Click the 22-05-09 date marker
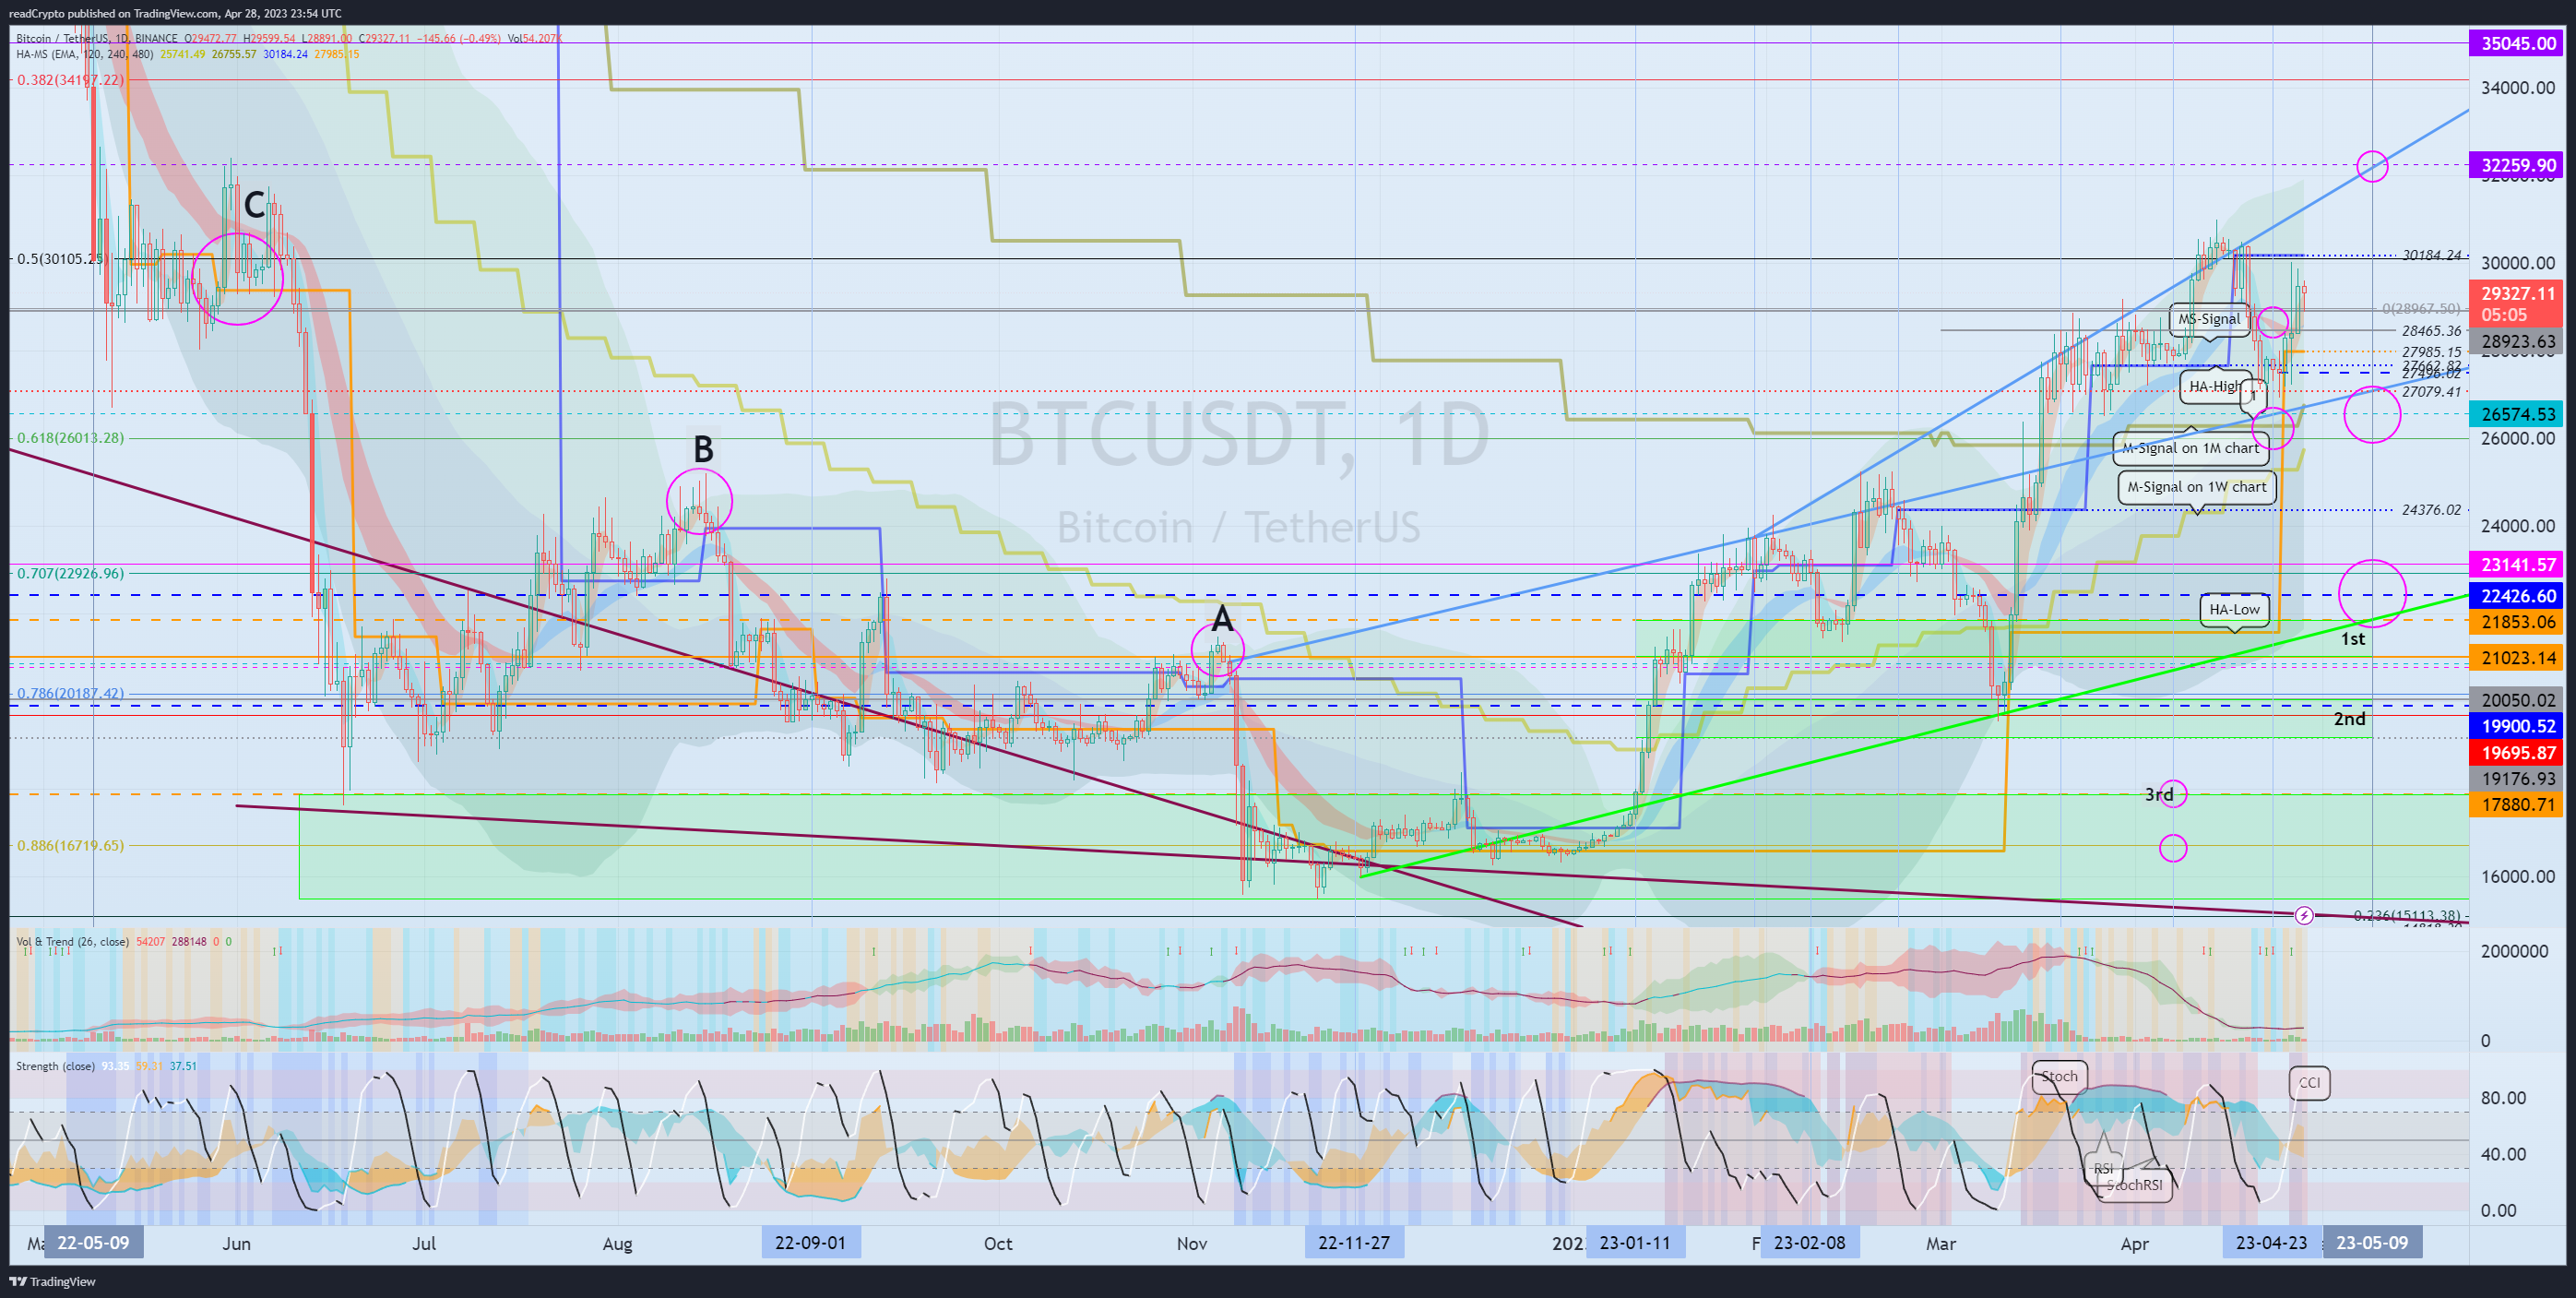This screenshot has width=2576, height=1298. tap(93, 1243)
